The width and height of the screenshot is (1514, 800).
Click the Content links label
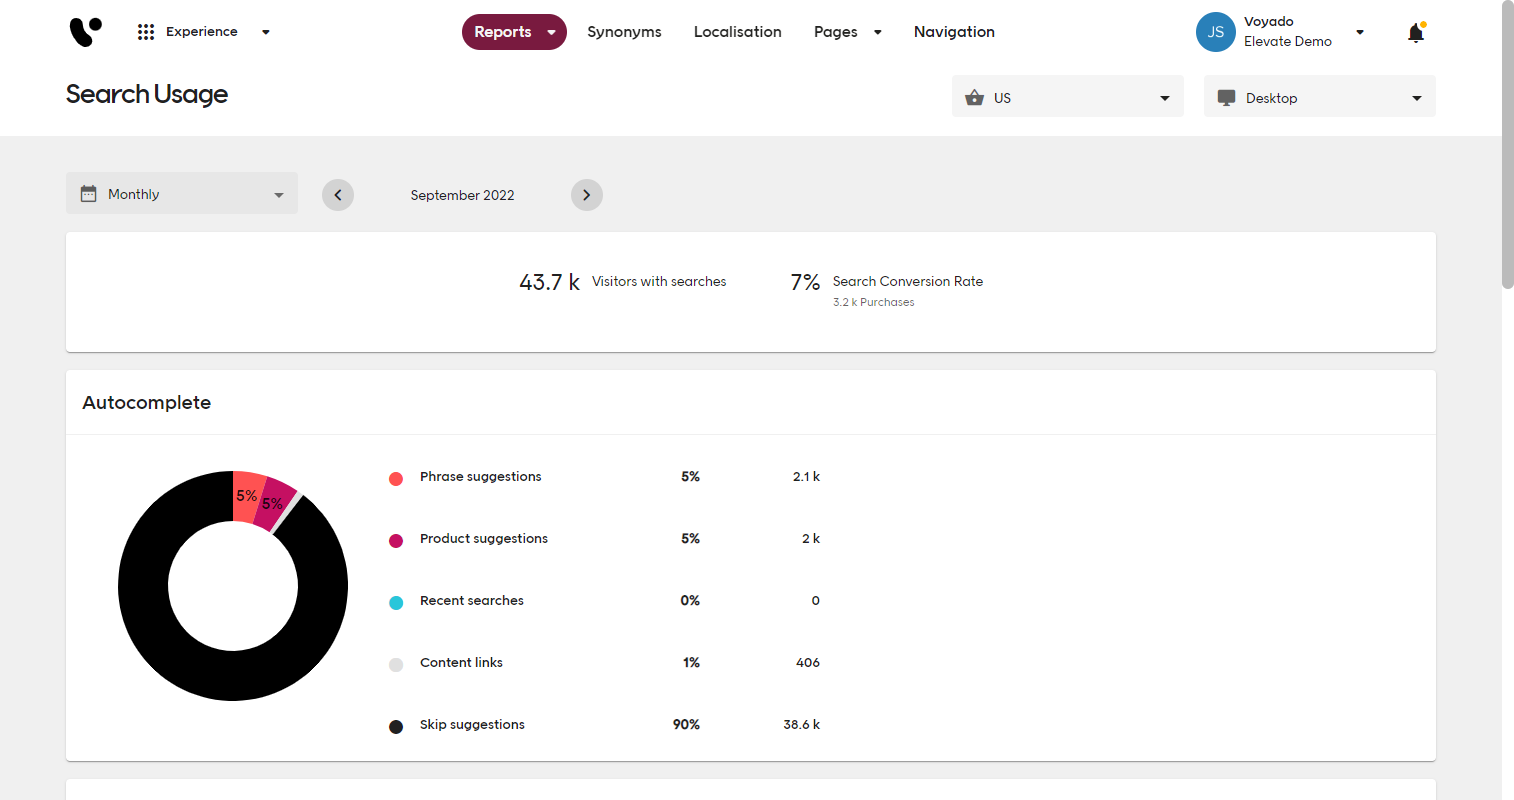tap(461, 663)
